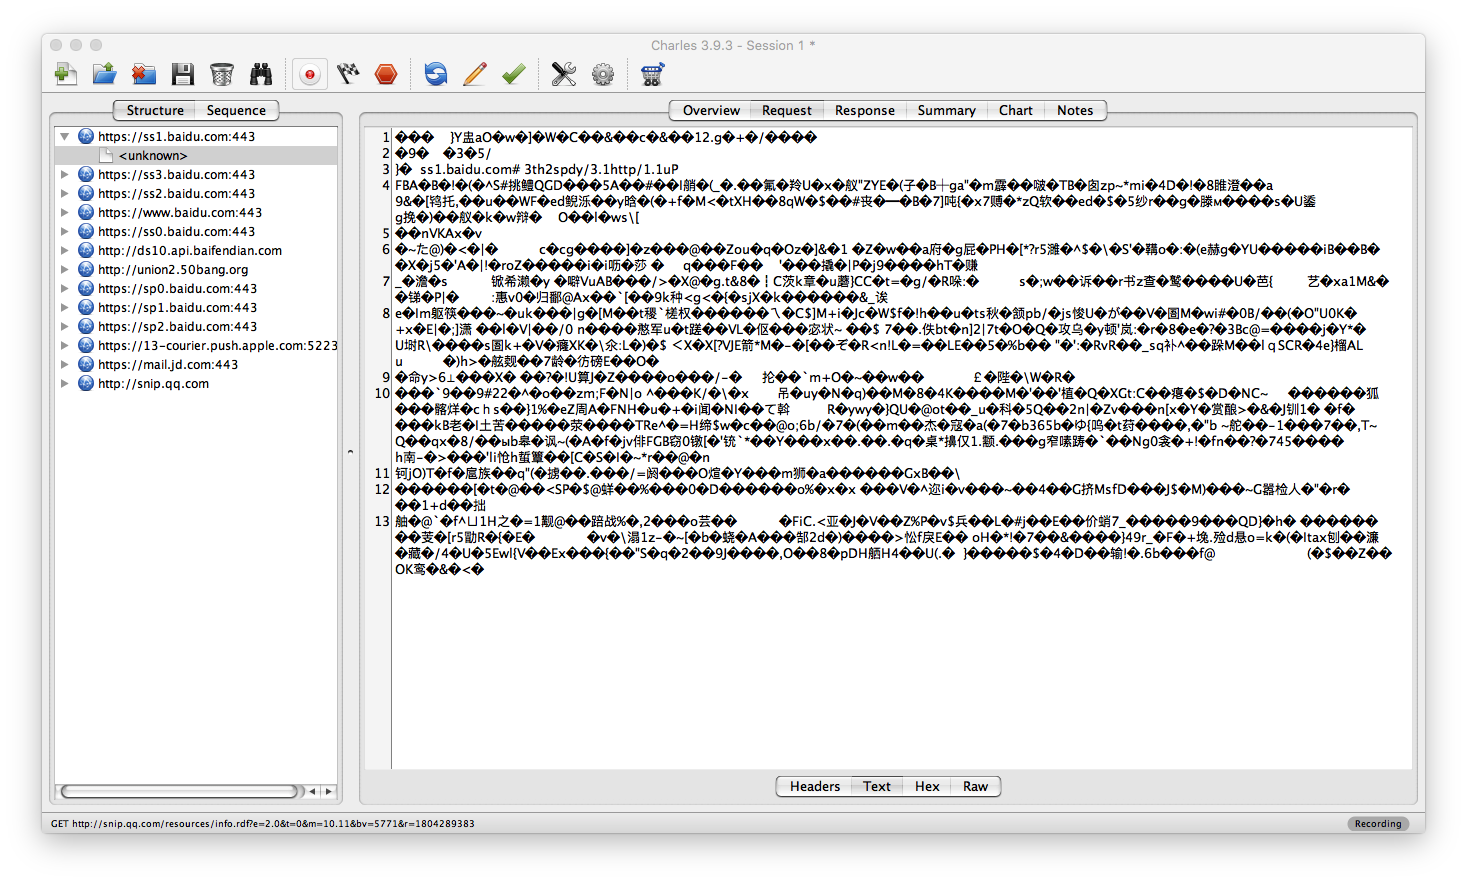The height and width of the screenshot is (883, 1467).
Task: Repeat the selected request
Action: click(435, 74)
